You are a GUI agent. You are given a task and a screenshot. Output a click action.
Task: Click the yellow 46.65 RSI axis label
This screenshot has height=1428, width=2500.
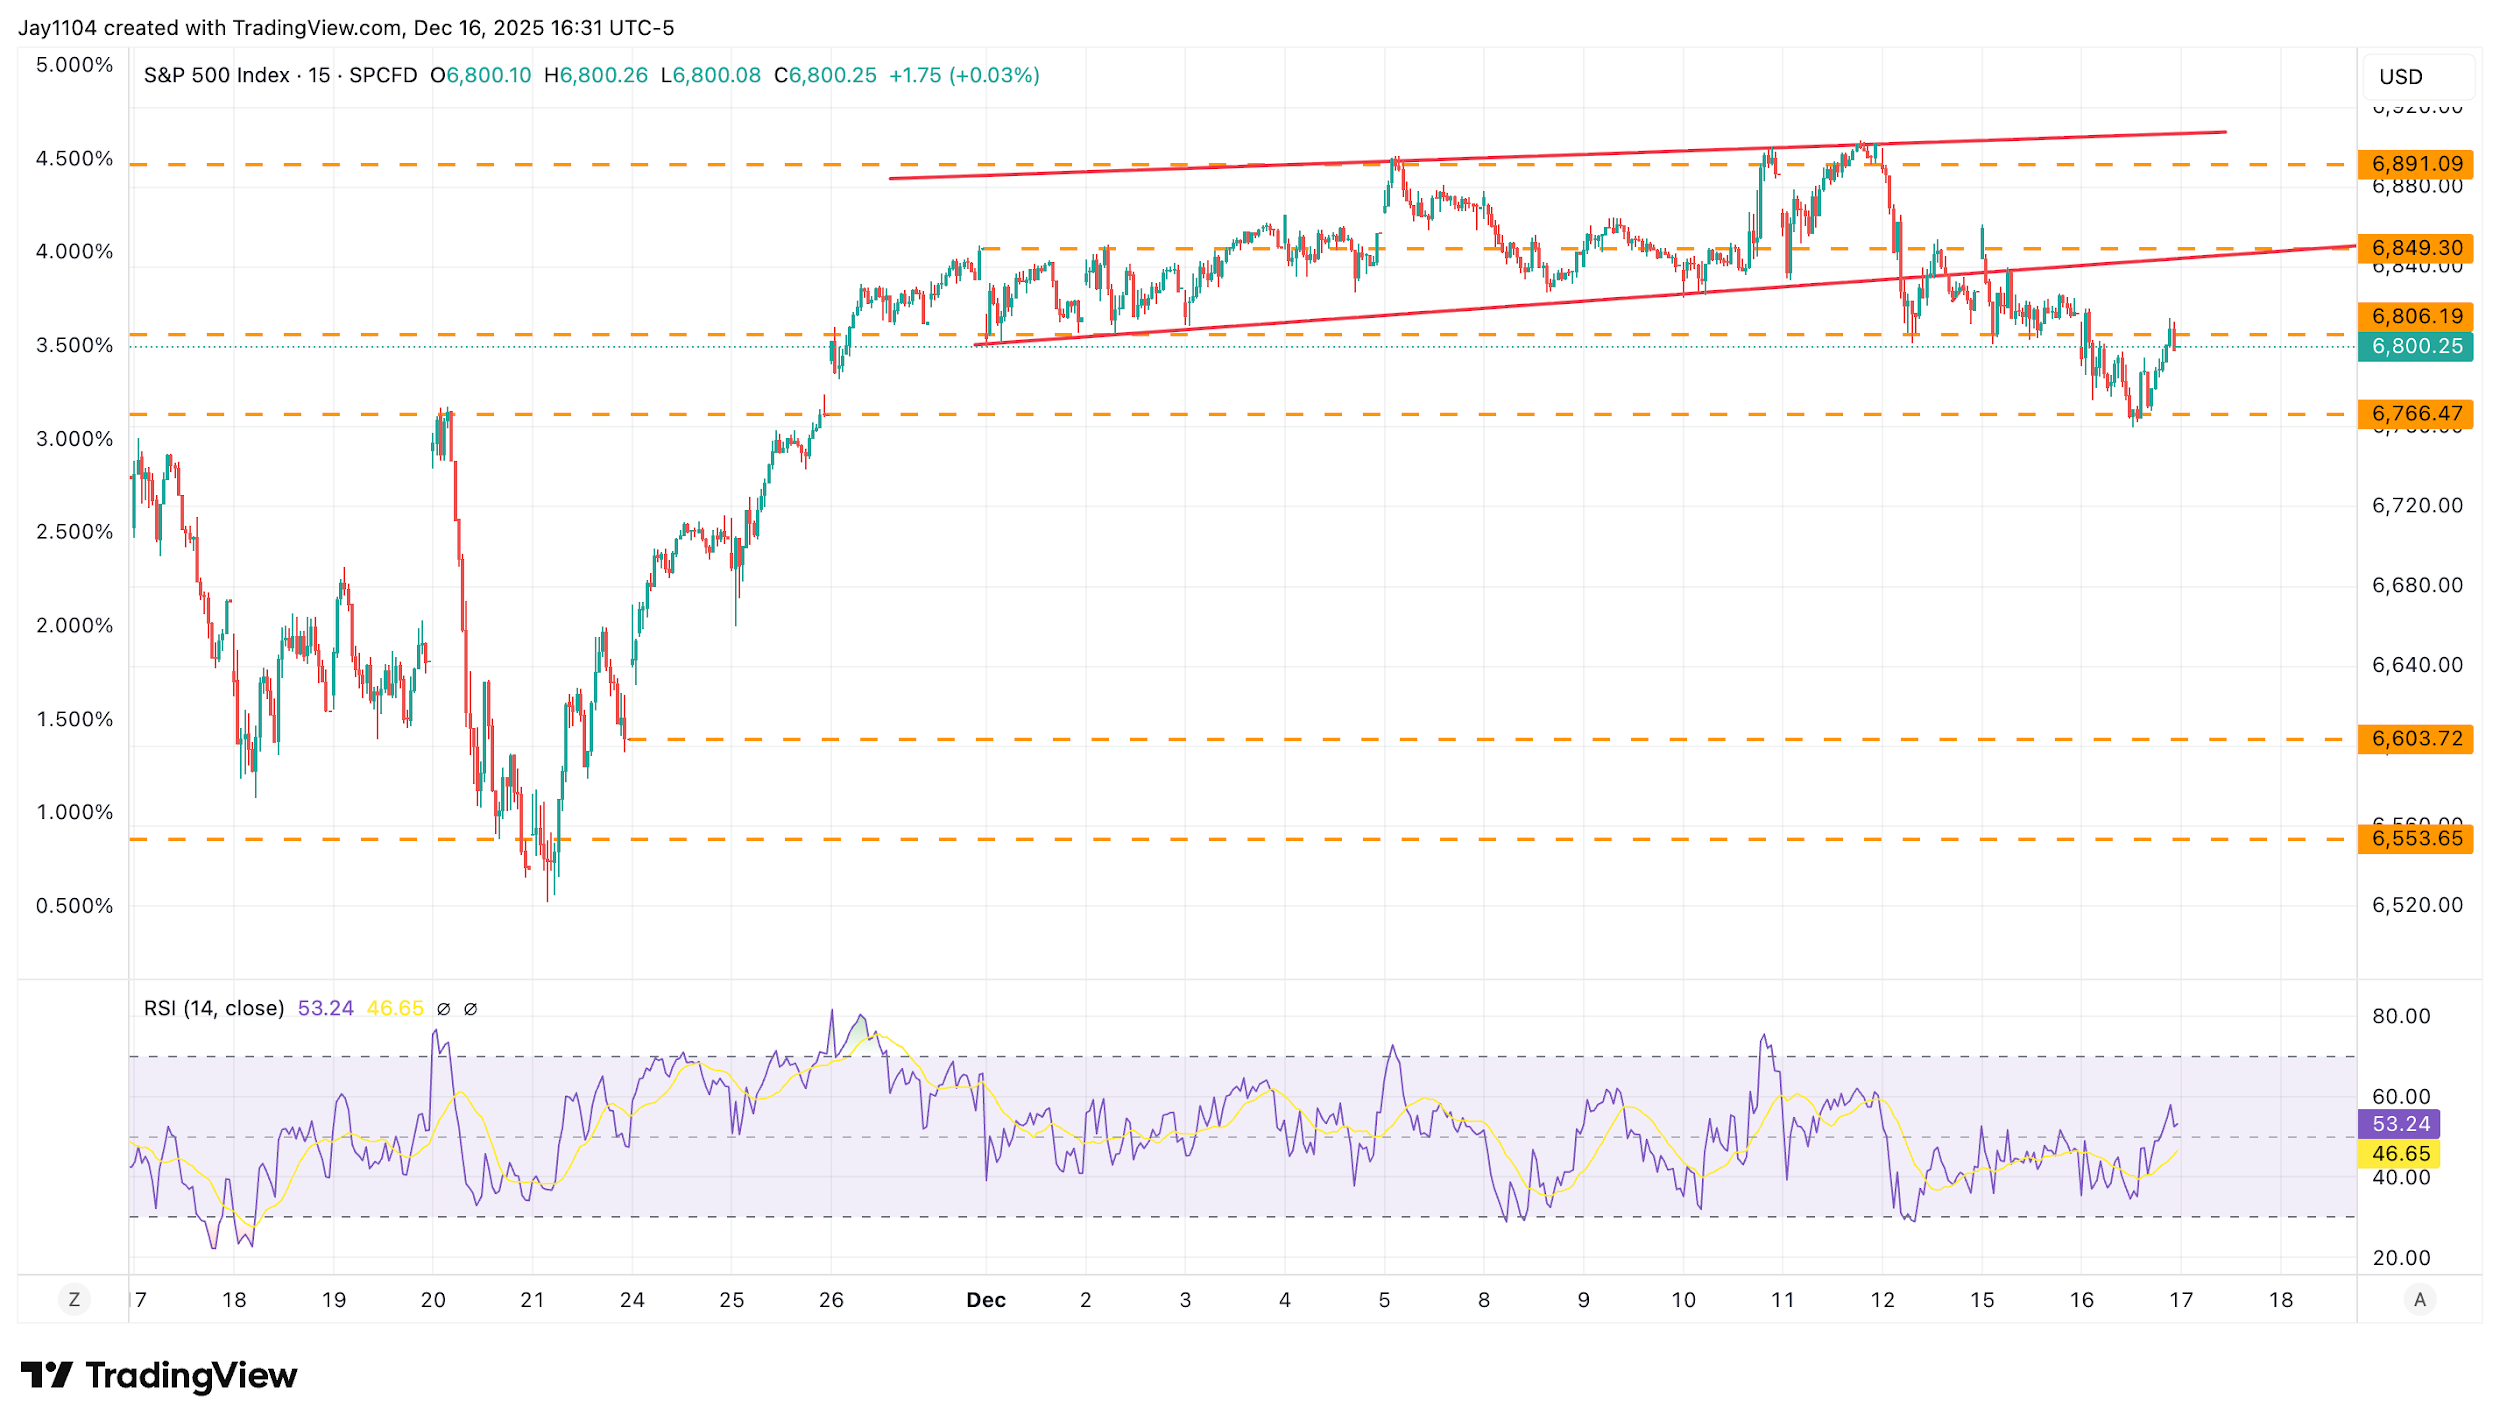[2399, 1154]
